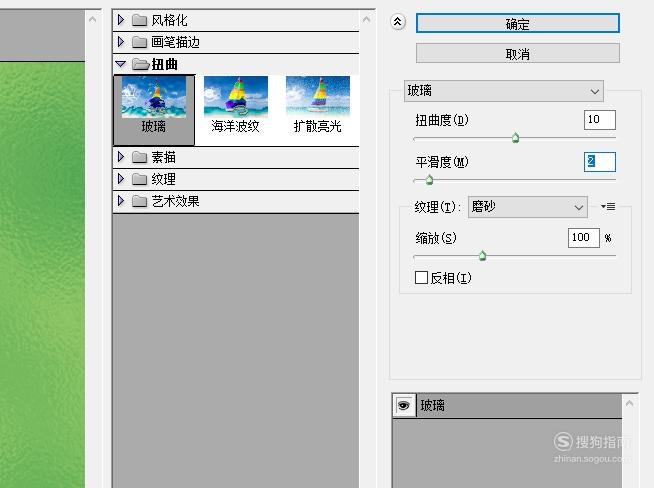Viewport: 654px width, 488px height.
Task: Open the 纹理 磨砂 dropdown
Action: tap(528, 207)
